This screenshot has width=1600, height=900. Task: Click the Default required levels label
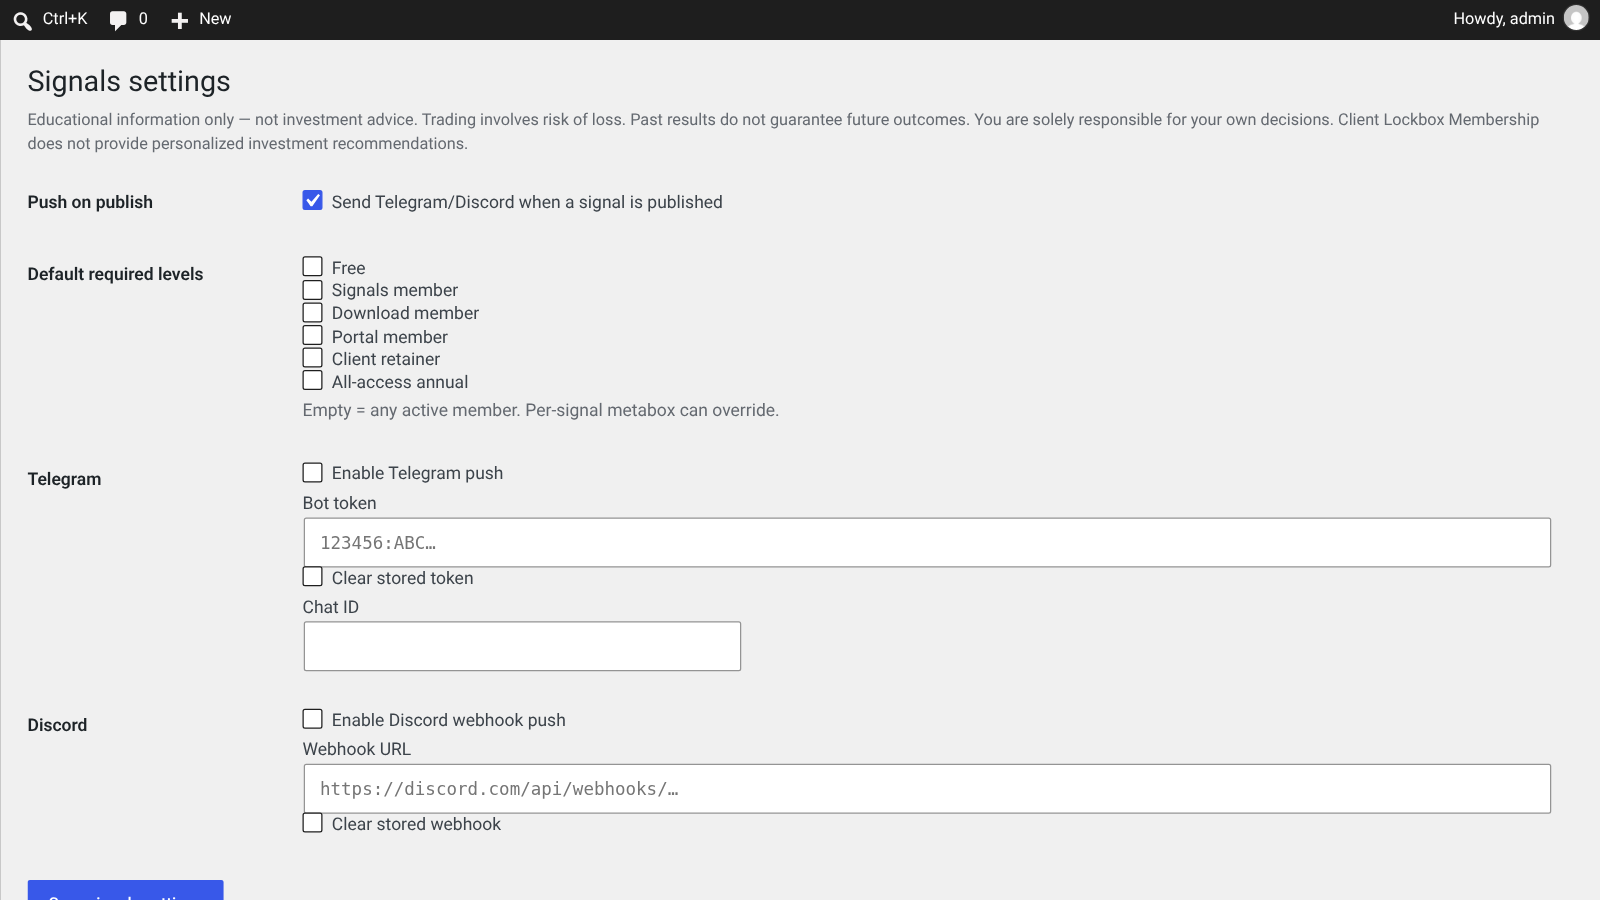point(115,274)
